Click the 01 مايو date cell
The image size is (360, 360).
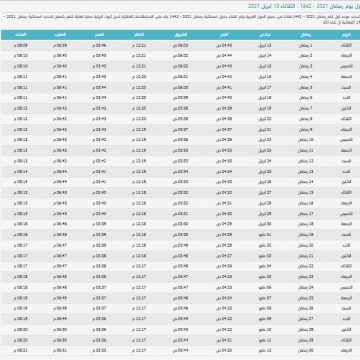[x=265, y=235]
